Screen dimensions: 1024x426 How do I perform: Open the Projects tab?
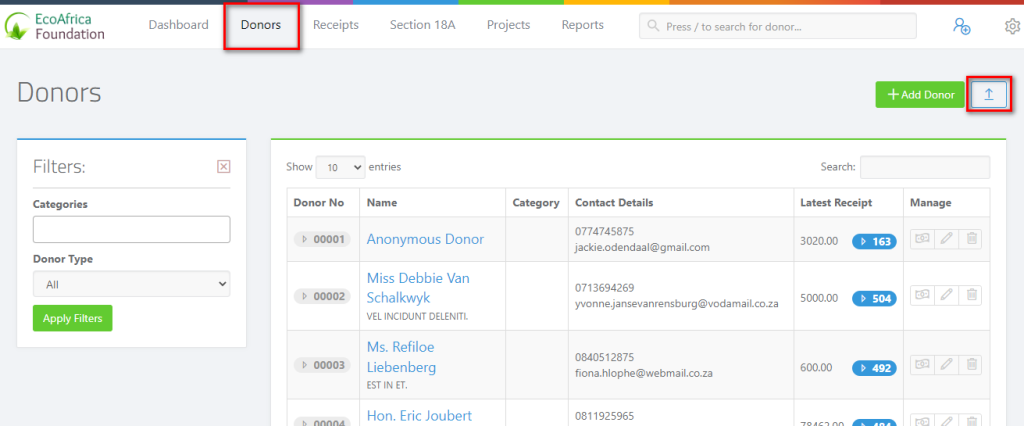tap(509, 25)
